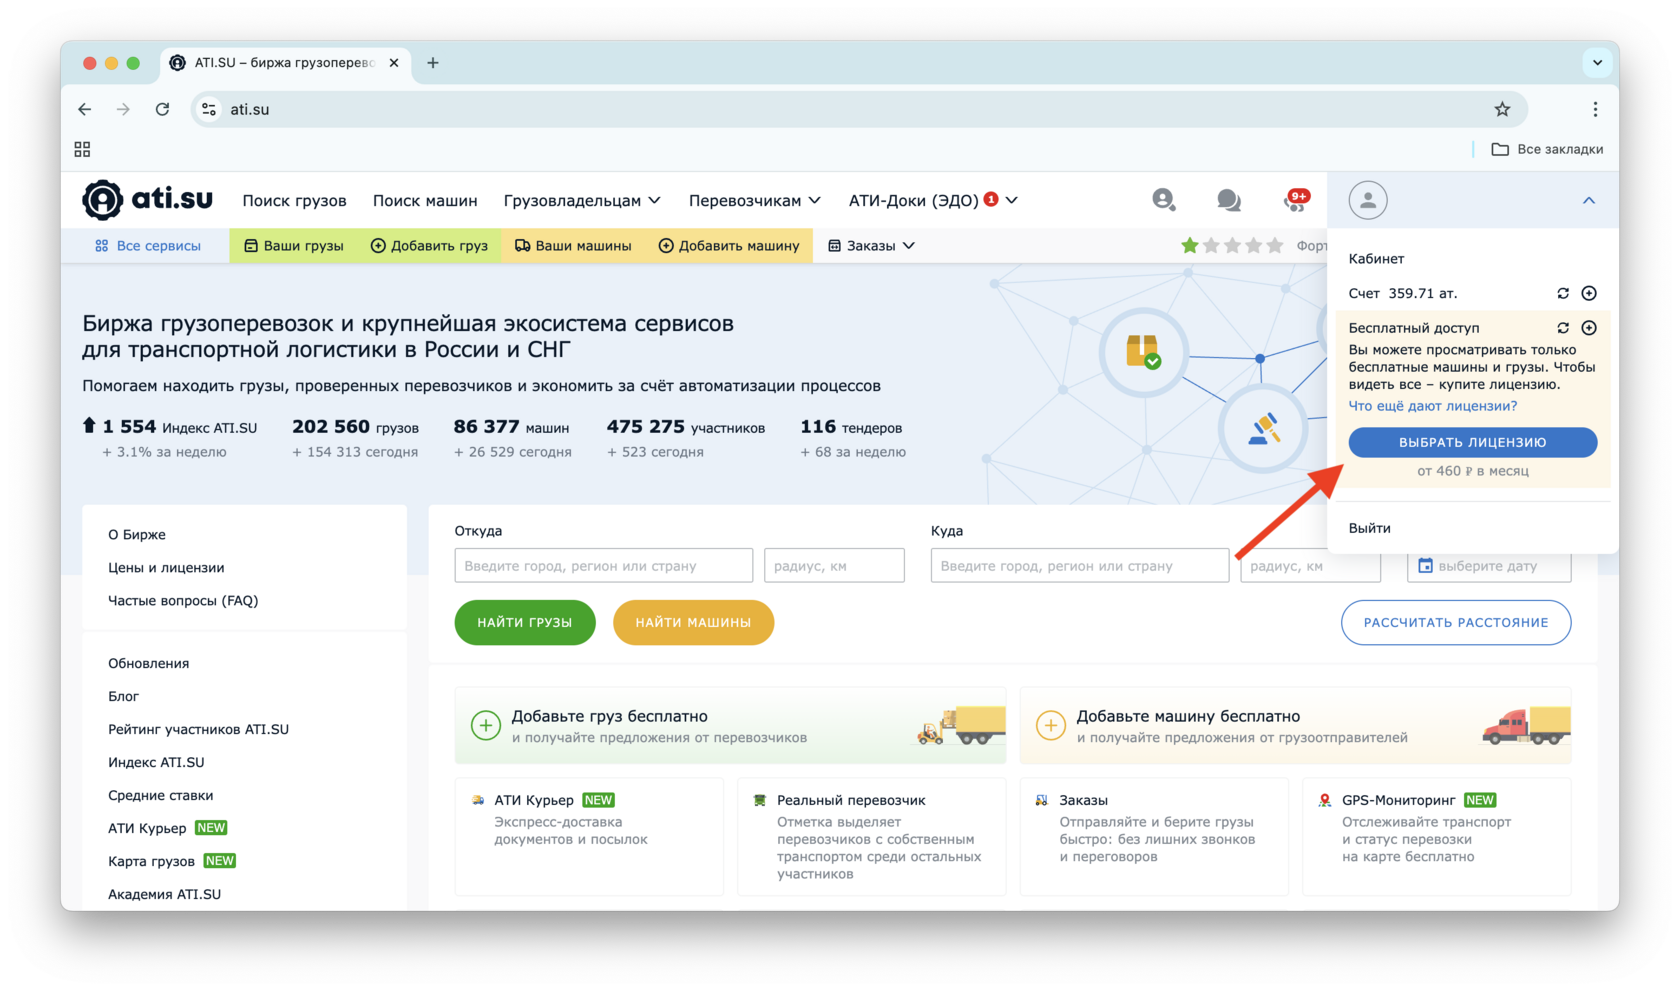Top up account with plus icon
1680x991 pixels.
tap(1589, 293)
